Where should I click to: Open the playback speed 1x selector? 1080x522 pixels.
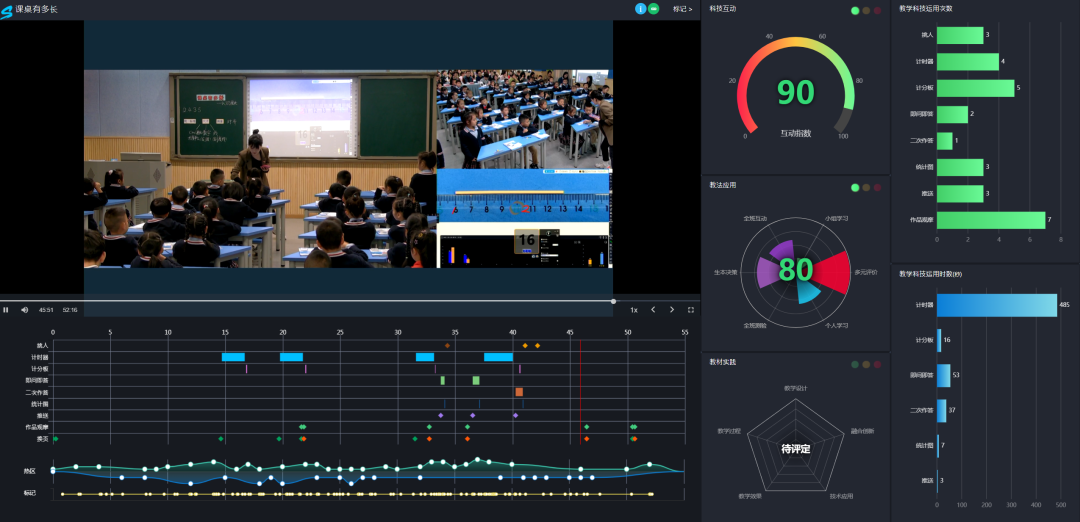[x=633, y=310]
